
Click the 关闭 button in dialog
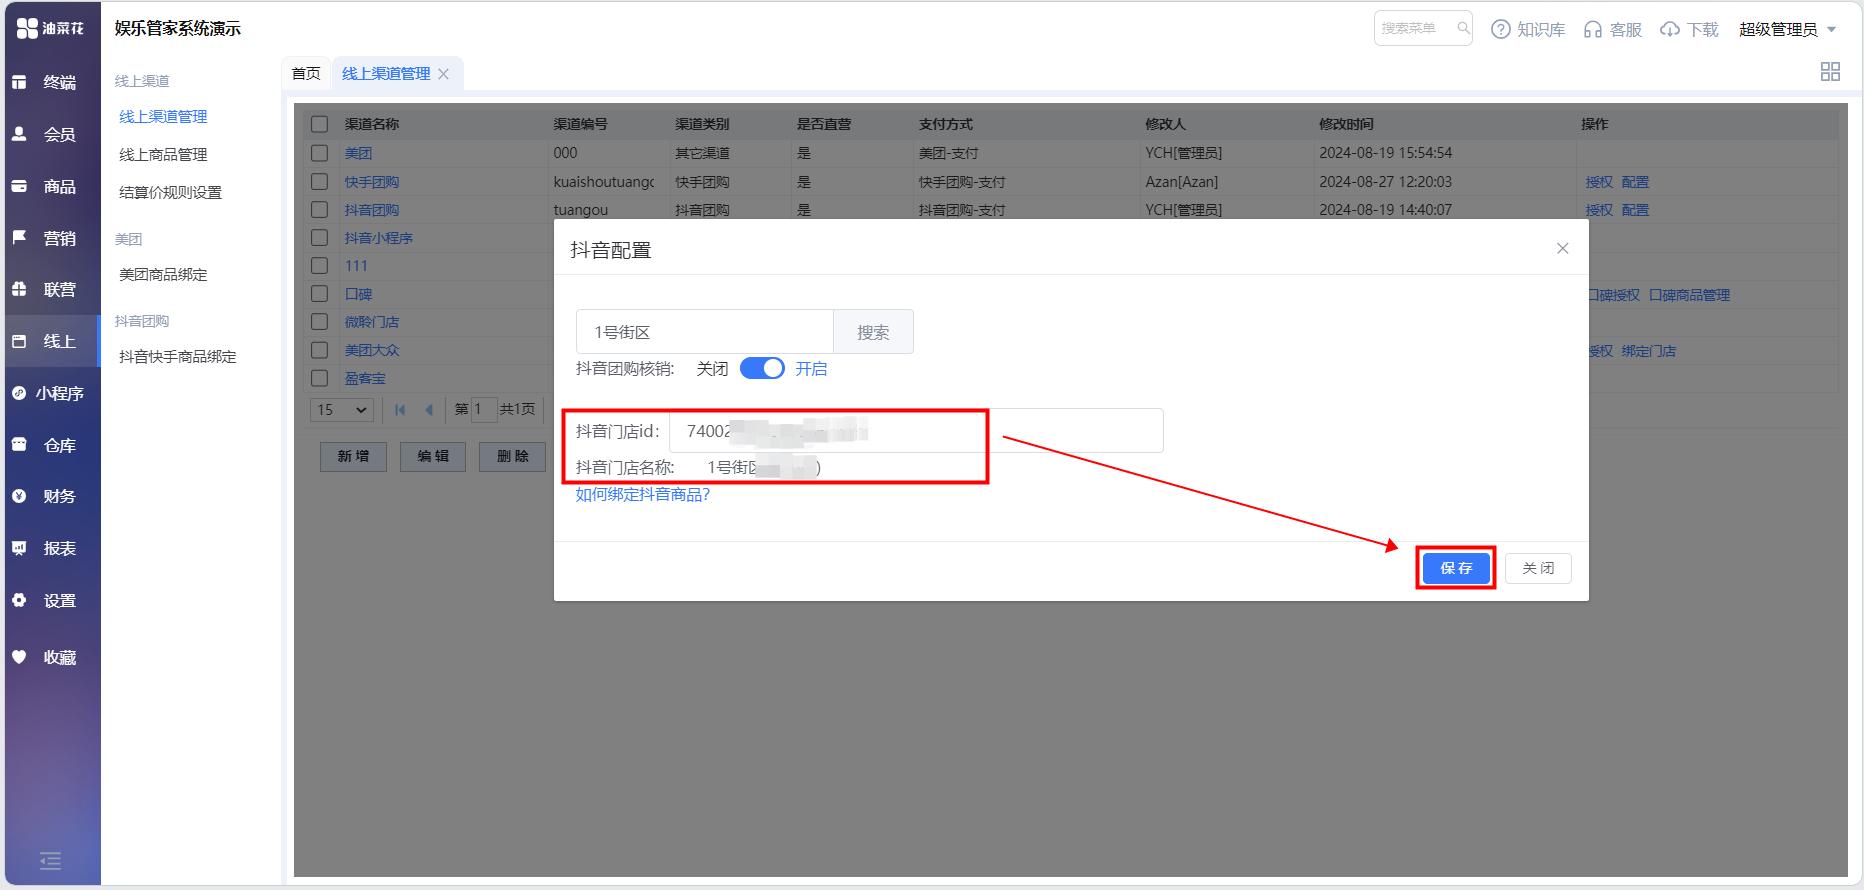click(1538, 568)
